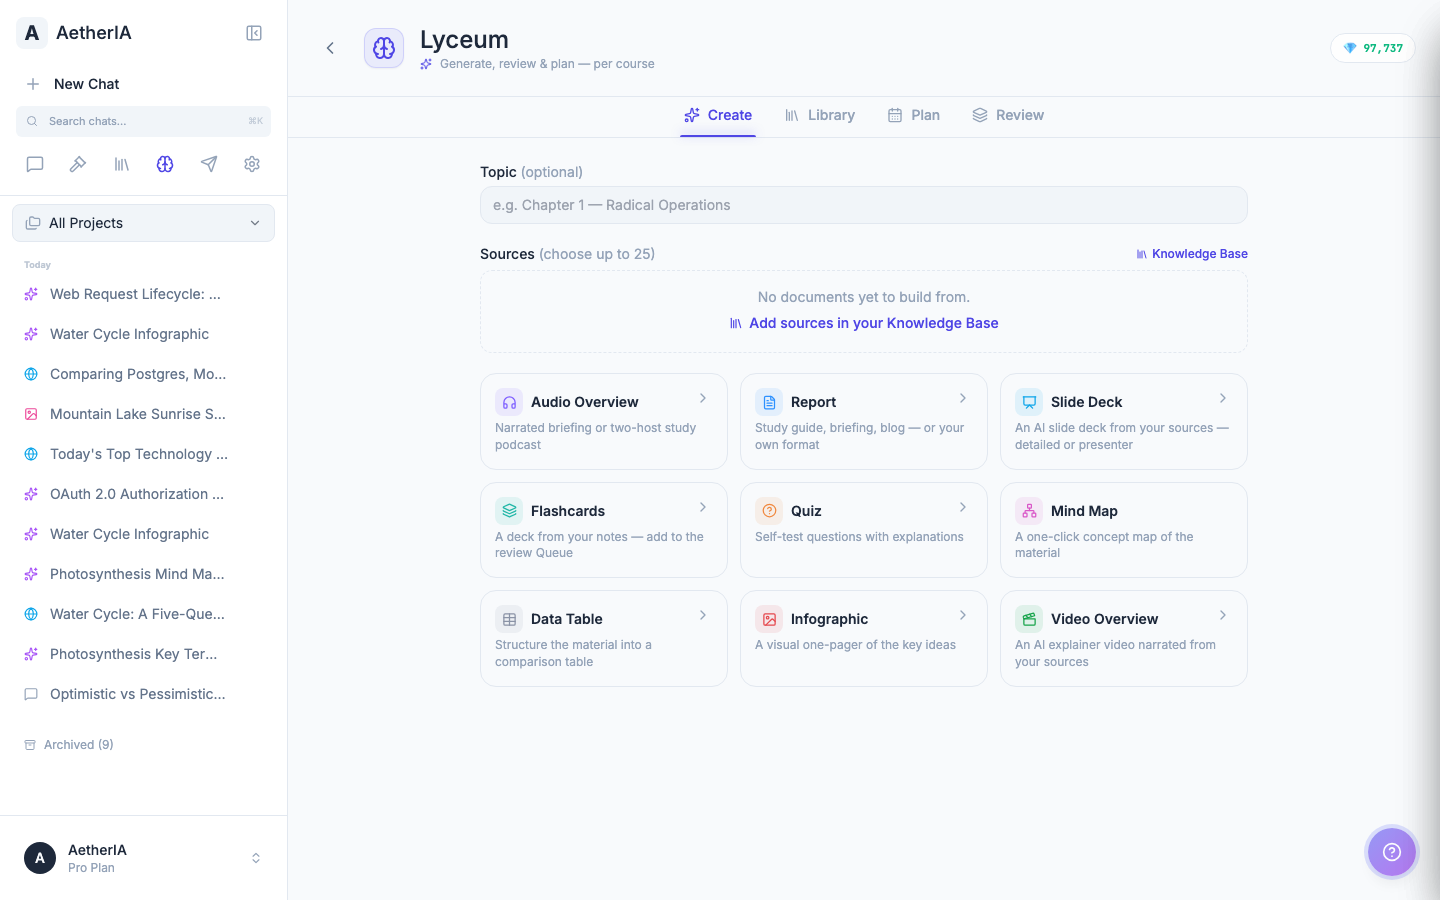Open chat Web Request Lifecycle
Image resolution: width=1440 pixels, height=900 pixels.
tap(143, 294)
